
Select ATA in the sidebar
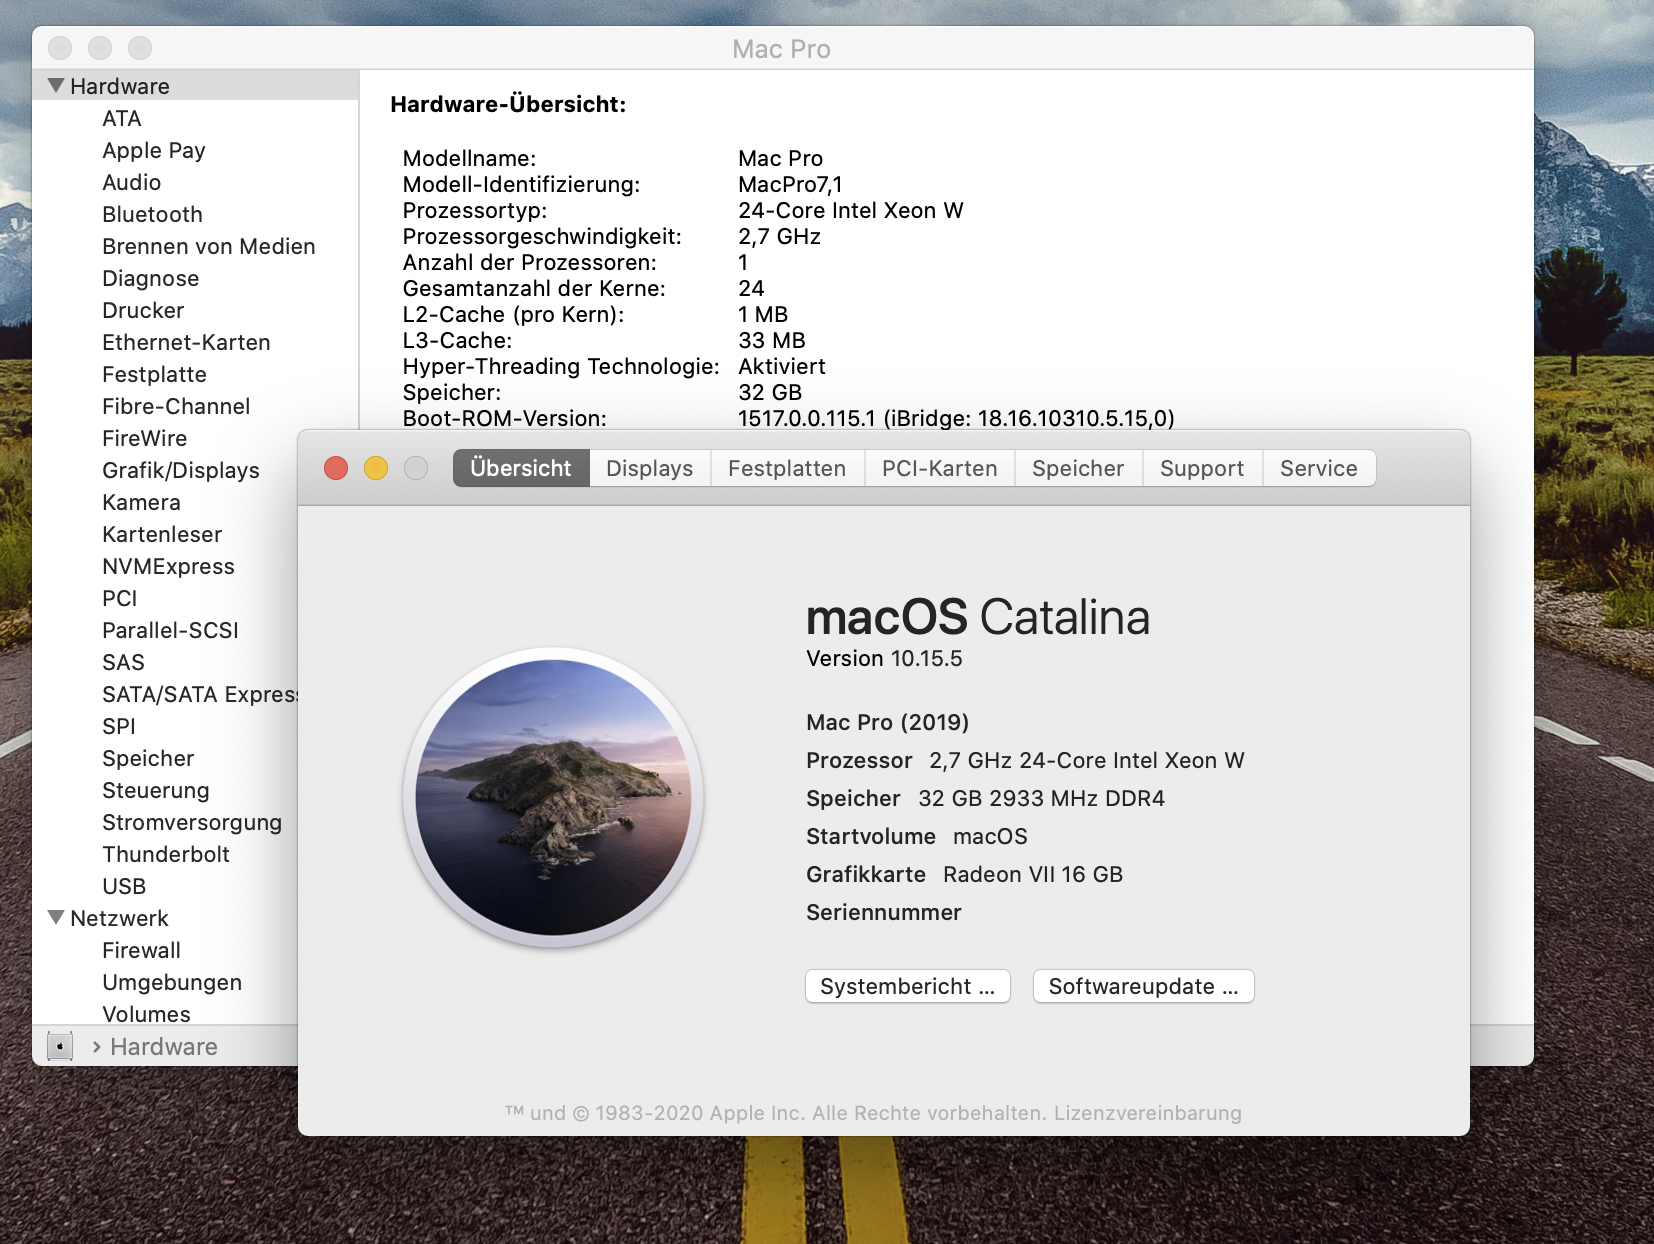click(x=122, y=118)
